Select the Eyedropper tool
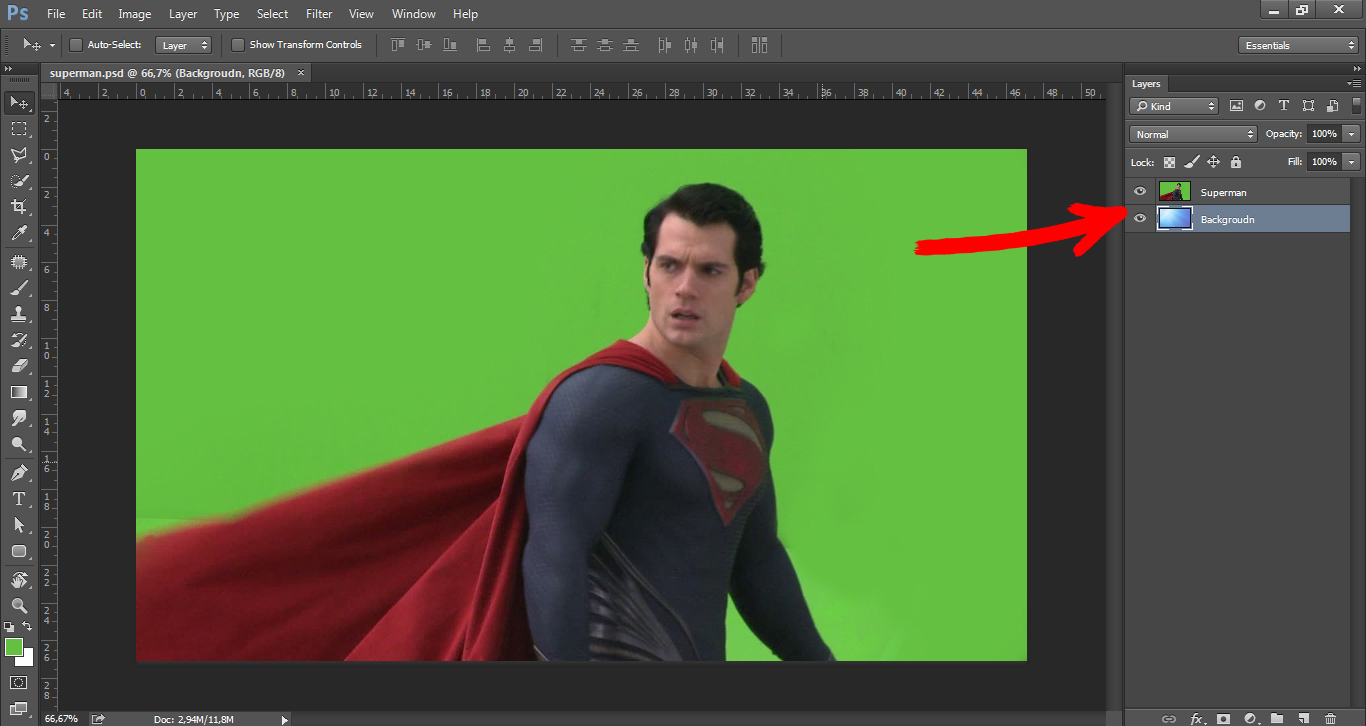The height and width of the screenshot is (726, 1366). 19,234
